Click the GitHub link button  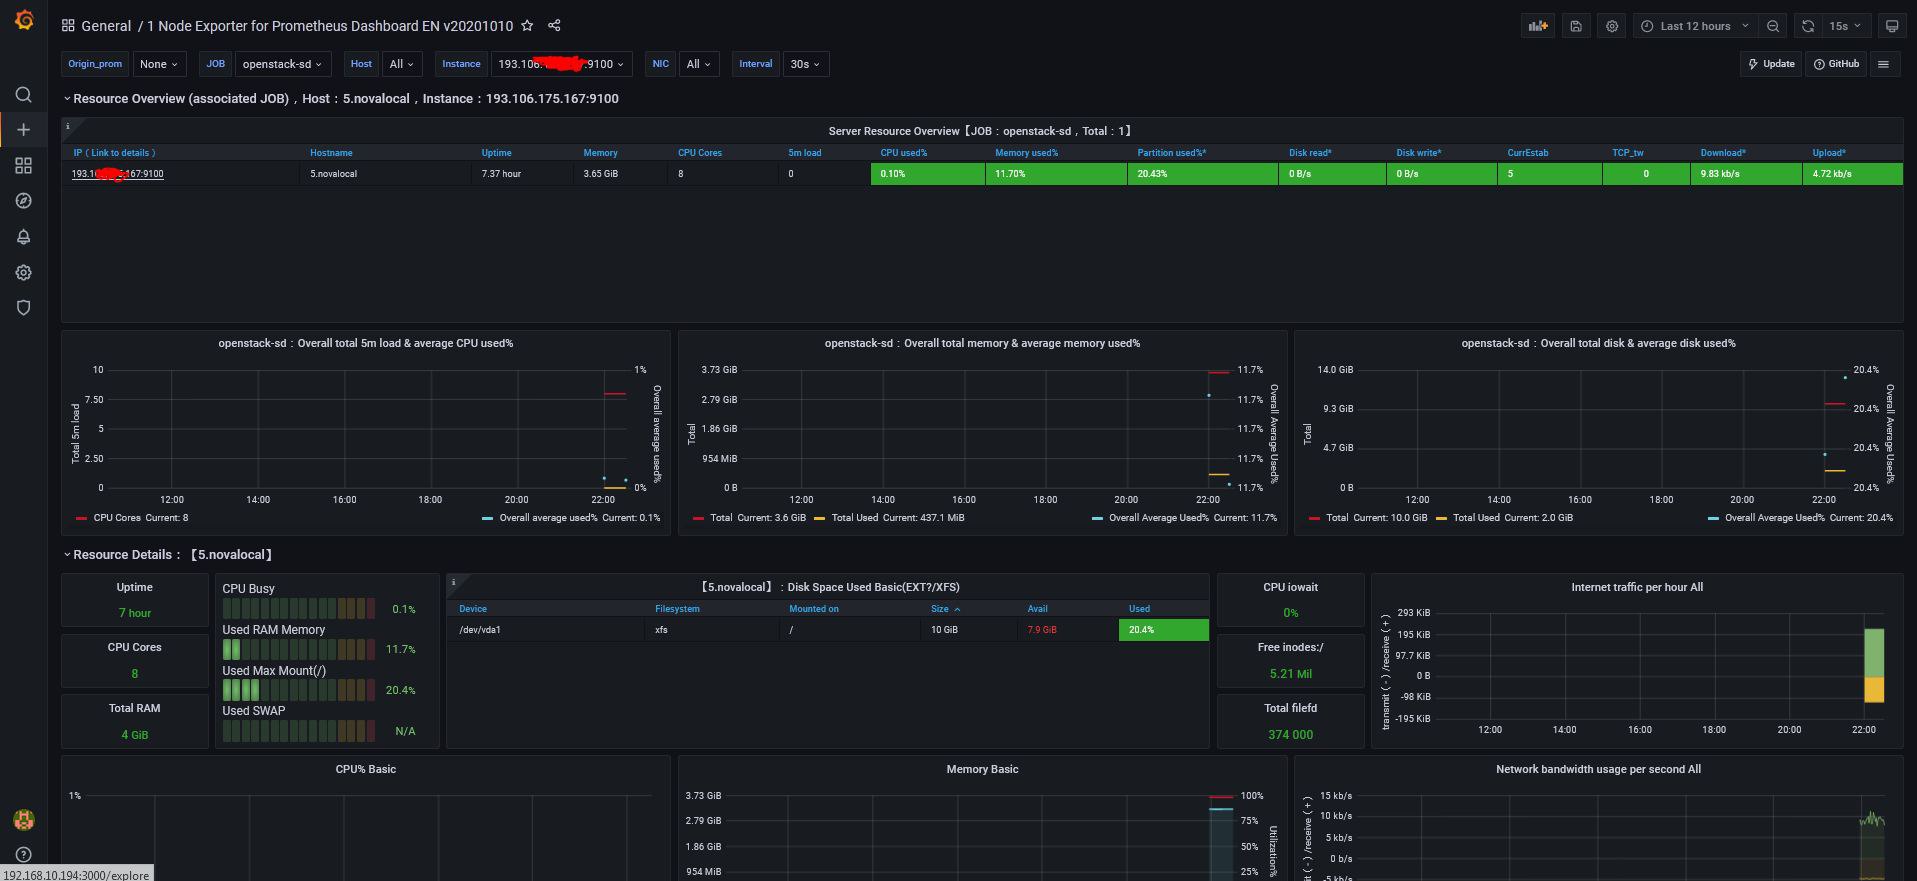[1836, 64]
